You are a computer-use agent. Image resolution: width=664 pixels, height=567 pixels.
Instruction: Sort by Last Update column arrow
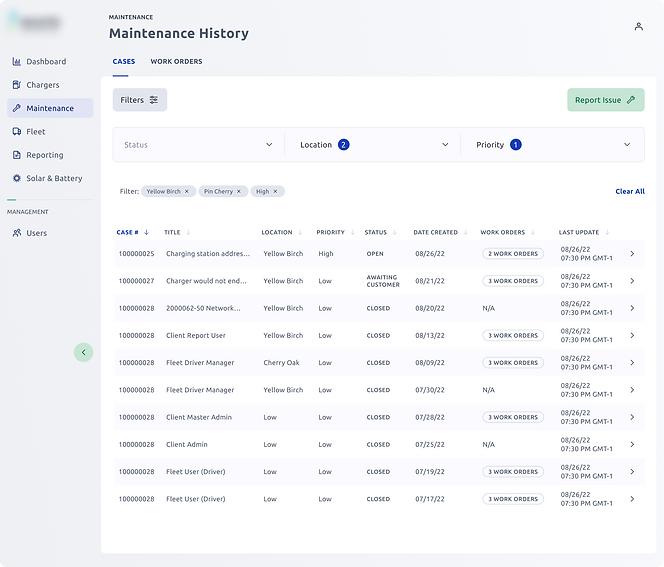607,232
